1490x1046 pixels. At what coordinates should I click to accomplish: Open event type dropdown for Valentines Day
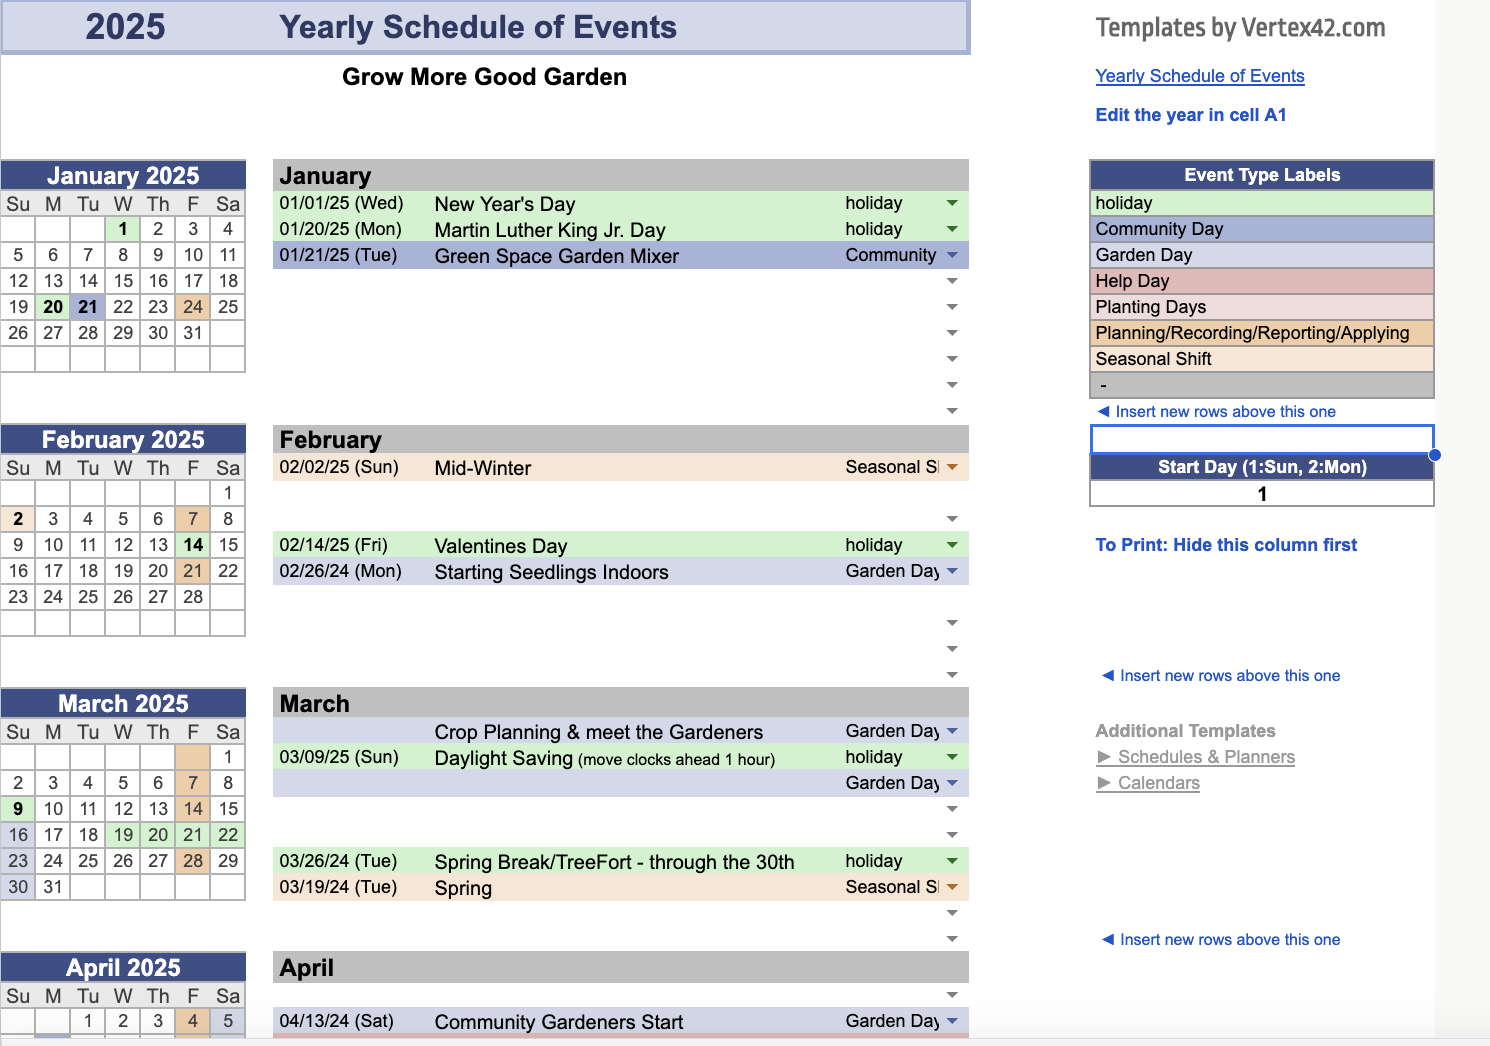[x=951, y=545]
